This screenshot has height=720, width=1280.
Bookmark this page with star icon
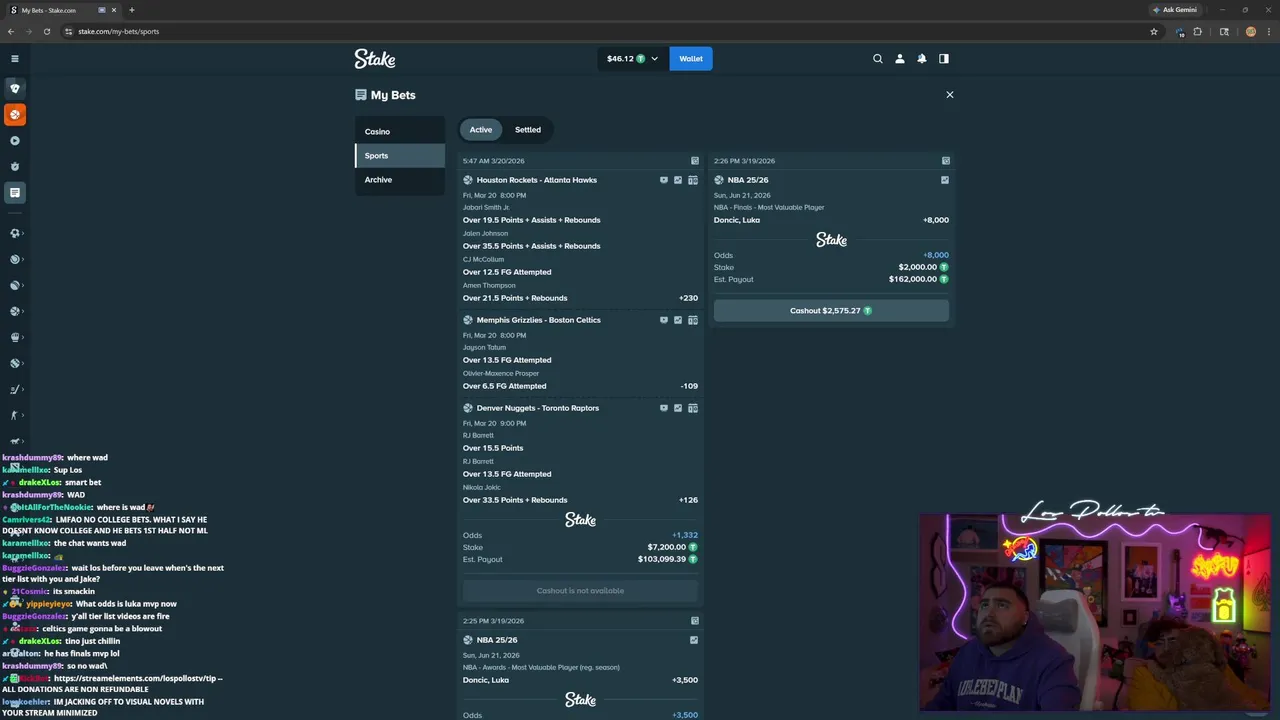[1153, 31]
